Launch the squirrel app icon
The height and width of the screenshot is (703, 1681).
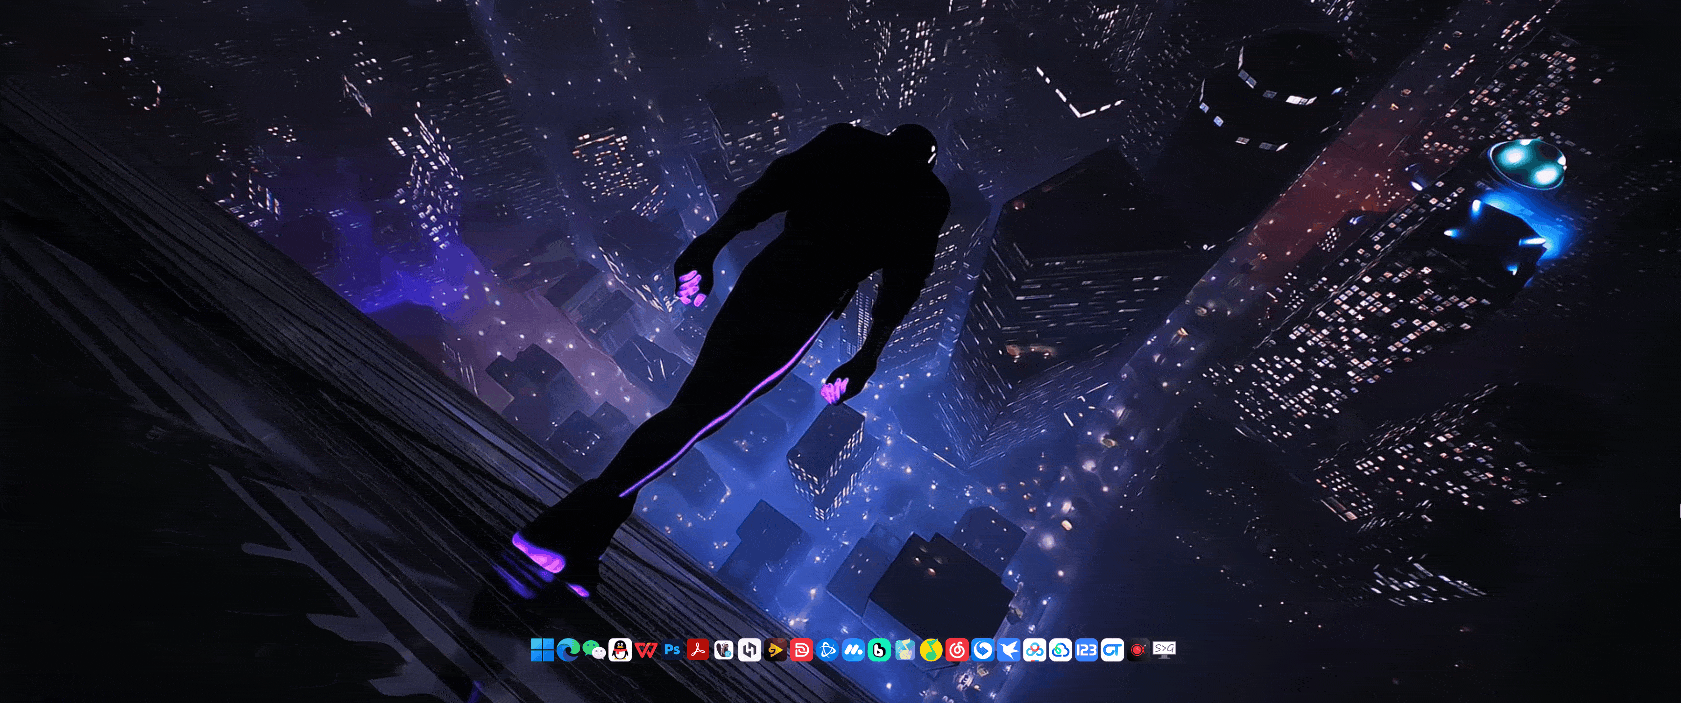[x=724, y=650]
